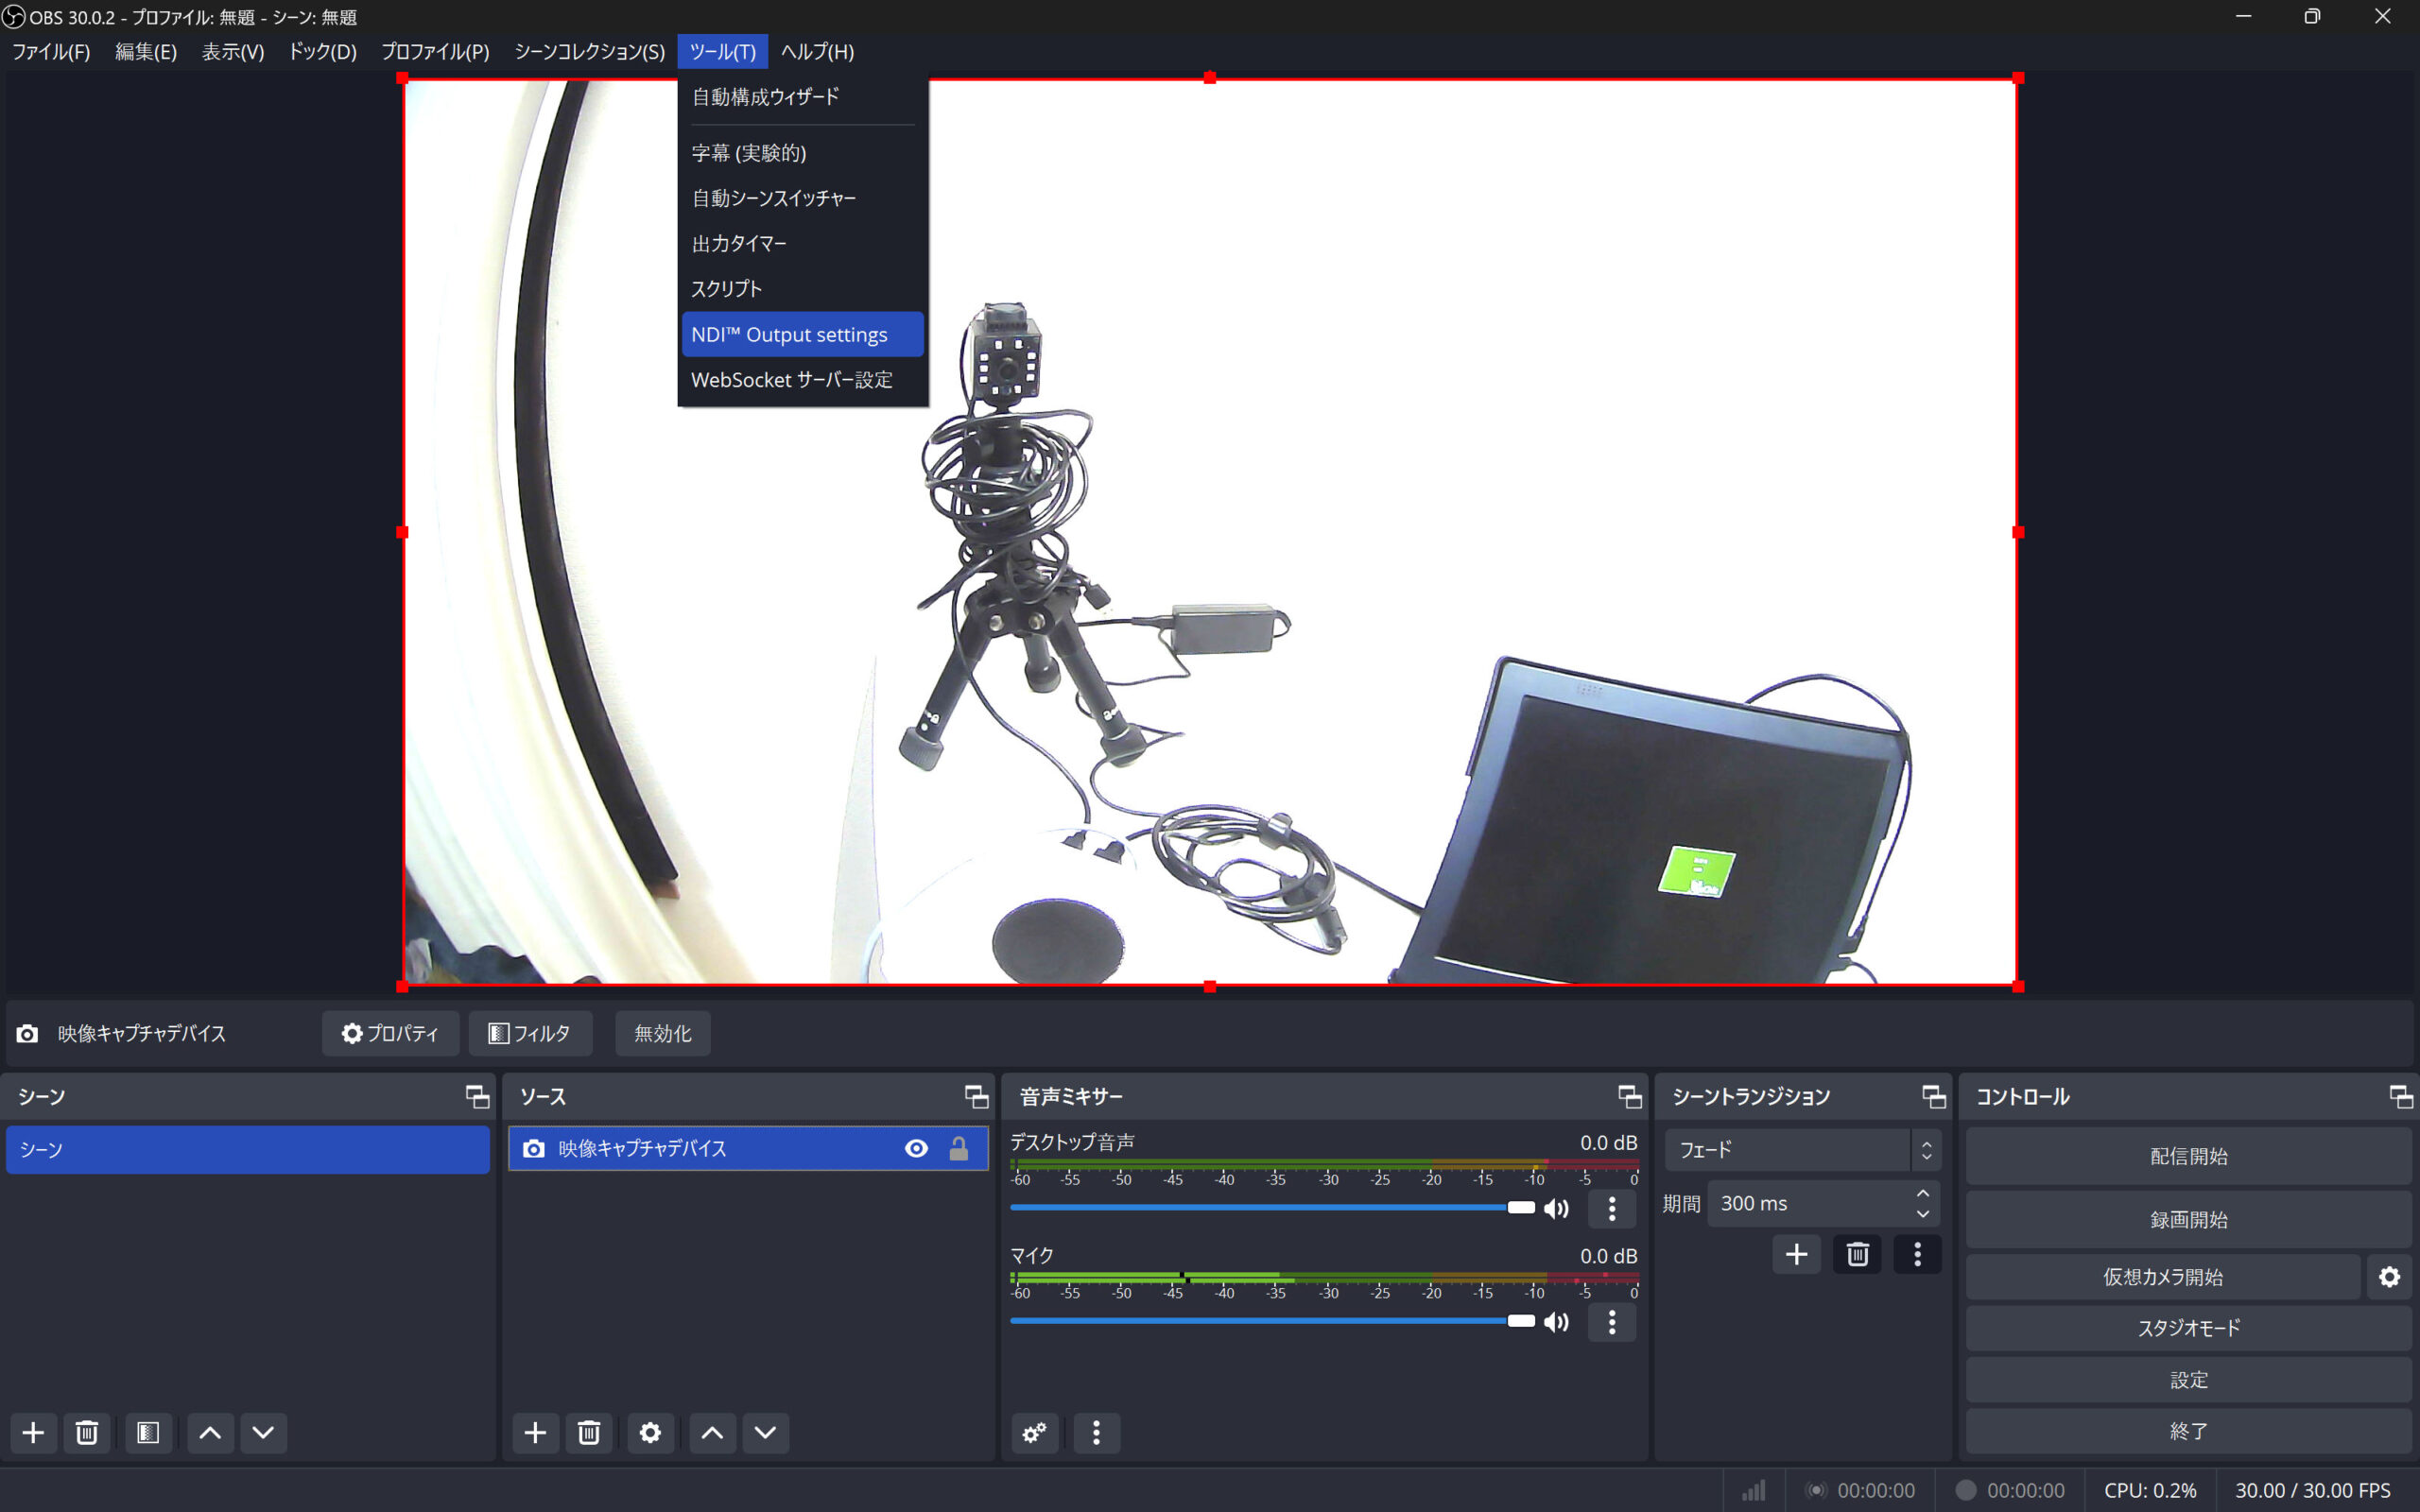The image size is (2420, 1512).
Task: Click the 録画開始 button
Action: tap(2188, 1220)
